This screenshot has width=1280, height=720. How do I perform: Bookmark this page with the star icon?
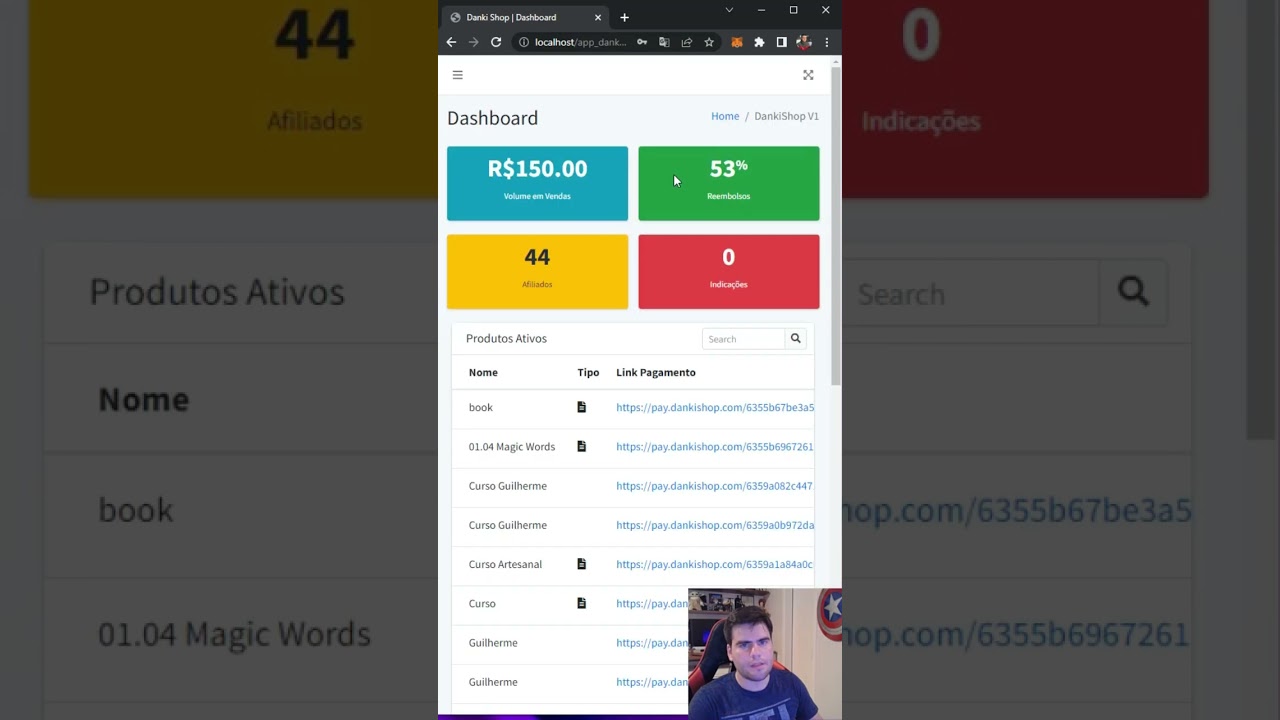click(x=709, y=42)
